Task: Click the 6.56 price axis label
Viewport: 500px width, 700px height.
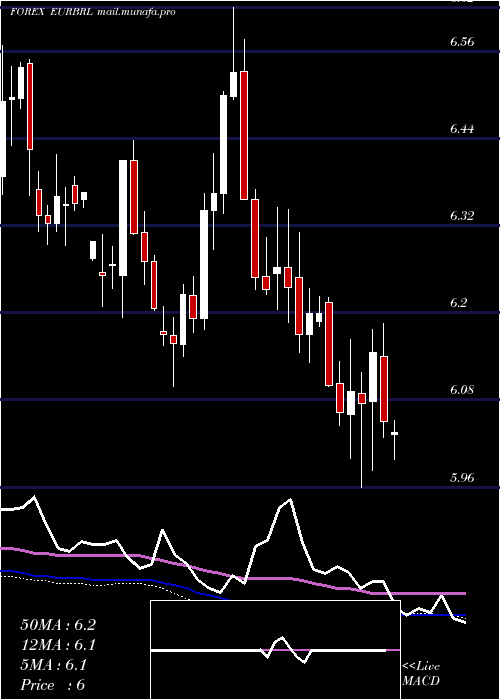Action: [462, 42]
